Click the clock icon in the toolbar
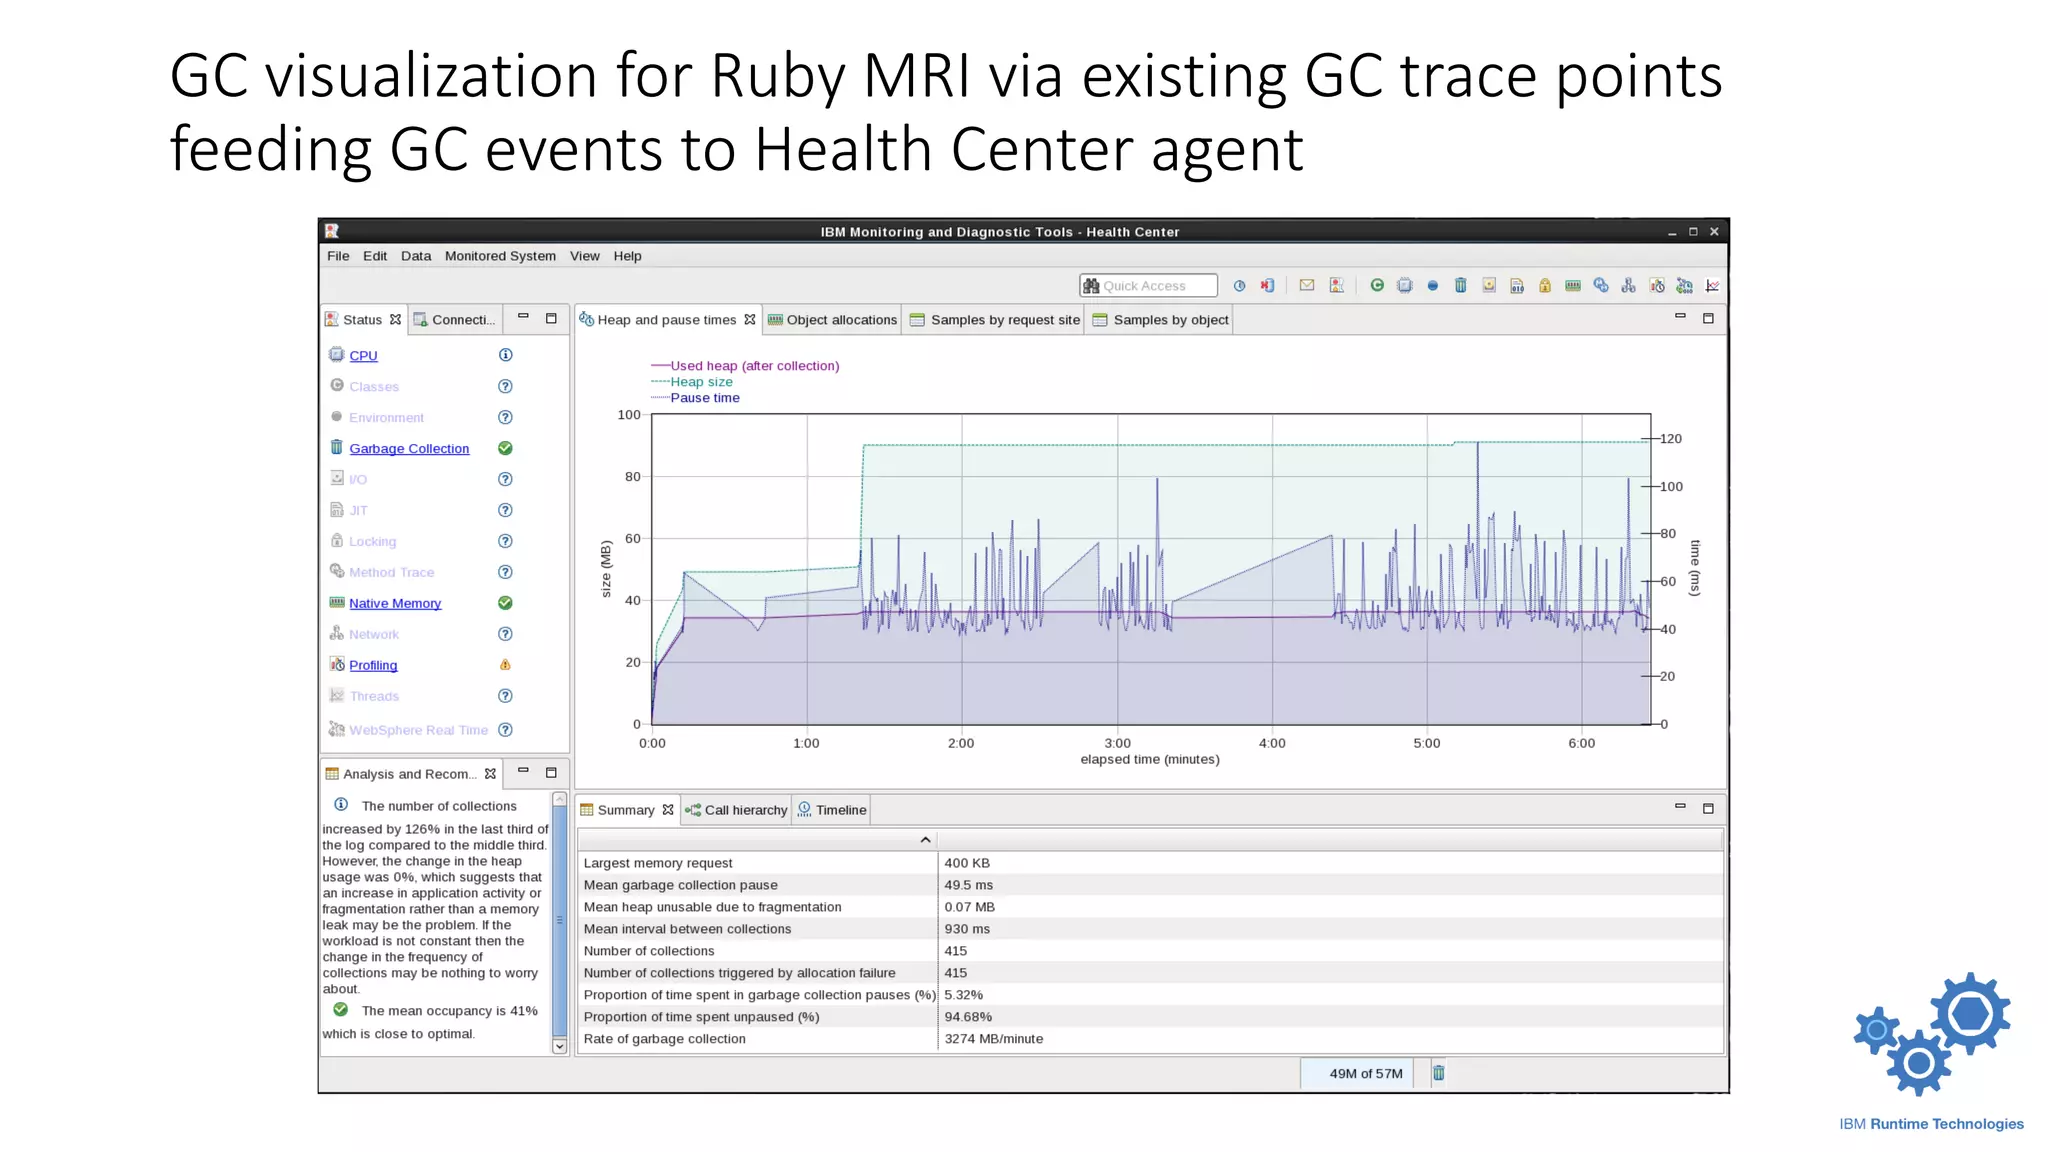Image resolution: width=2048 pixels, height=1152 pixels. pos(1239,285)
